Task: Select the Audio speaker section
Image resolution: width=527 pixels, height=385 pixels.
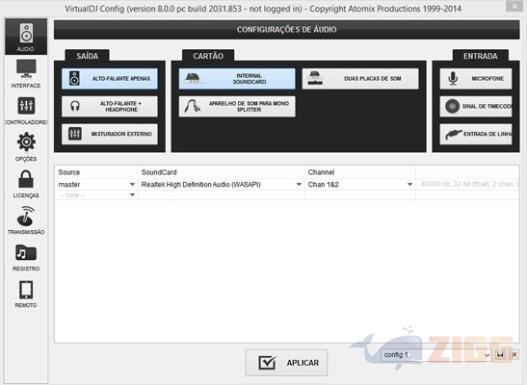Action: [x=26, y=37]
